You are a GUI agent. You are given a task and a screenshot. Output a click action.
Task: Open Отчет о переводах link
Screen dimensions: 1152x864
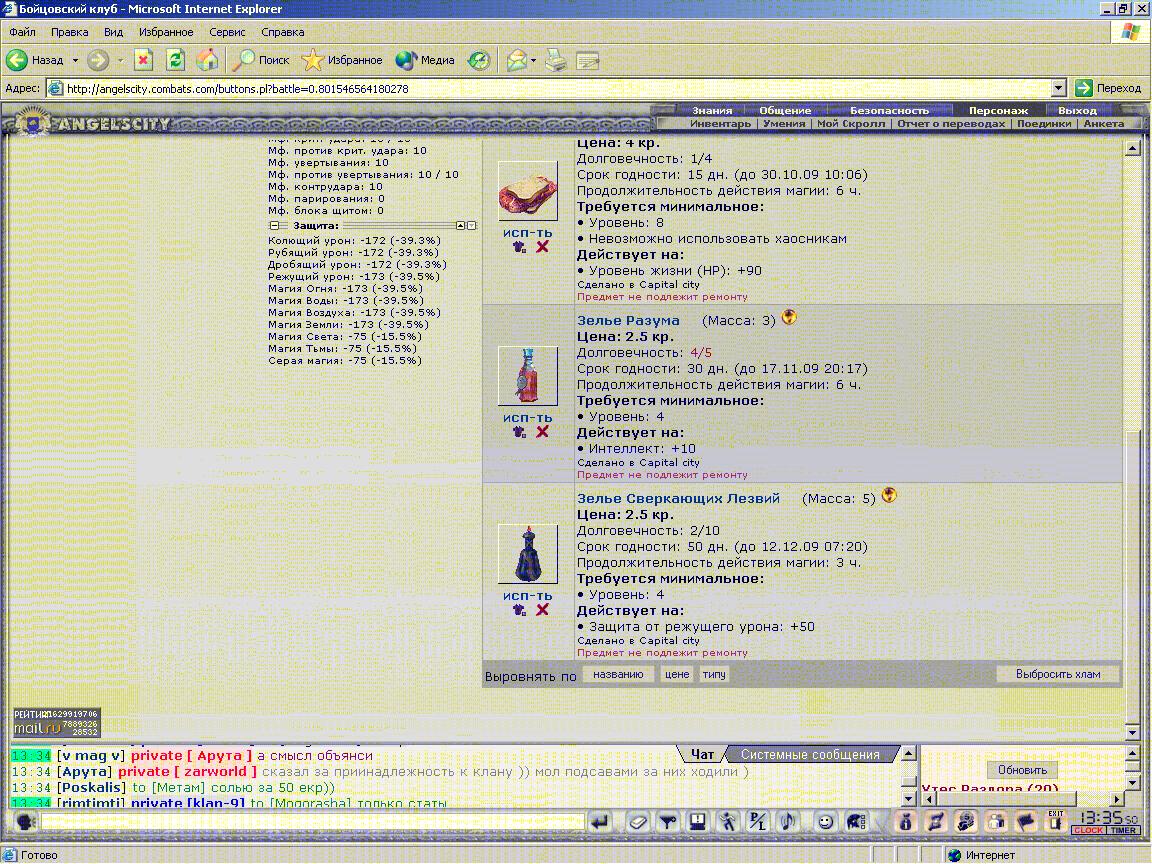tap(951, 123)
